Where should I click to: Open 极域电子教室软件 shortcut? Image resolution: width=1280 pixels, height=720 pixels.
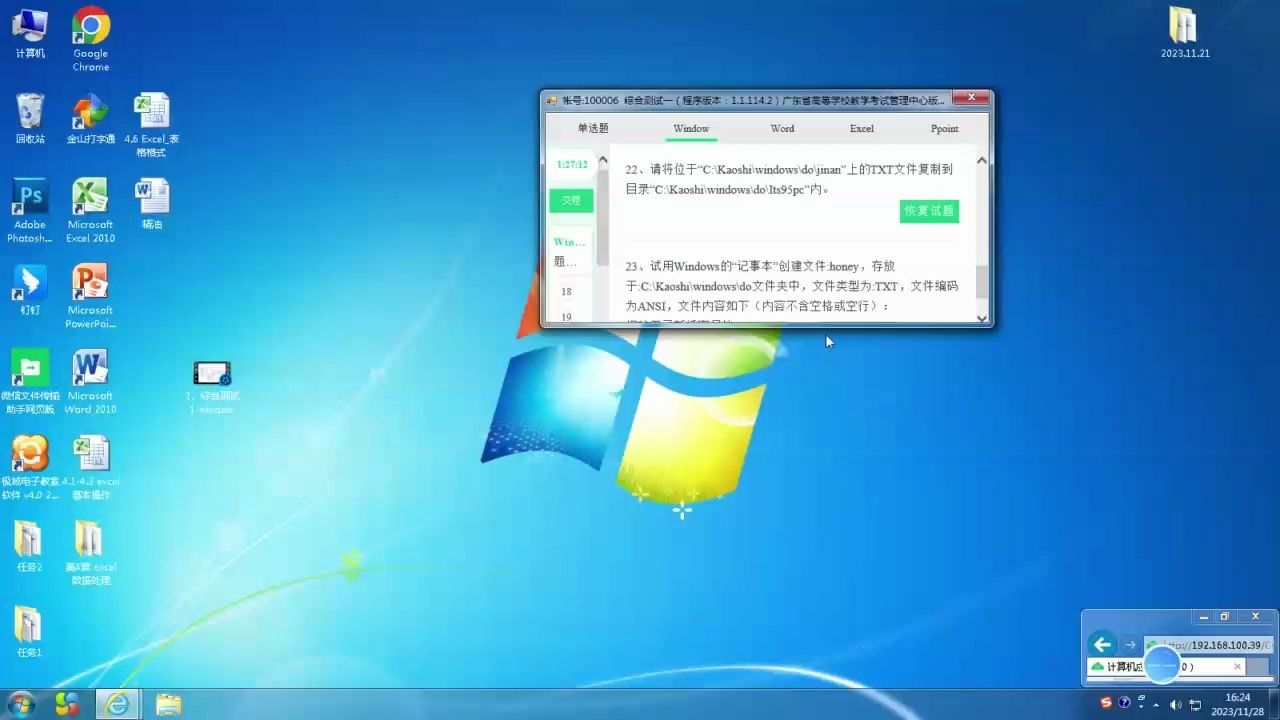coord(30,468)
